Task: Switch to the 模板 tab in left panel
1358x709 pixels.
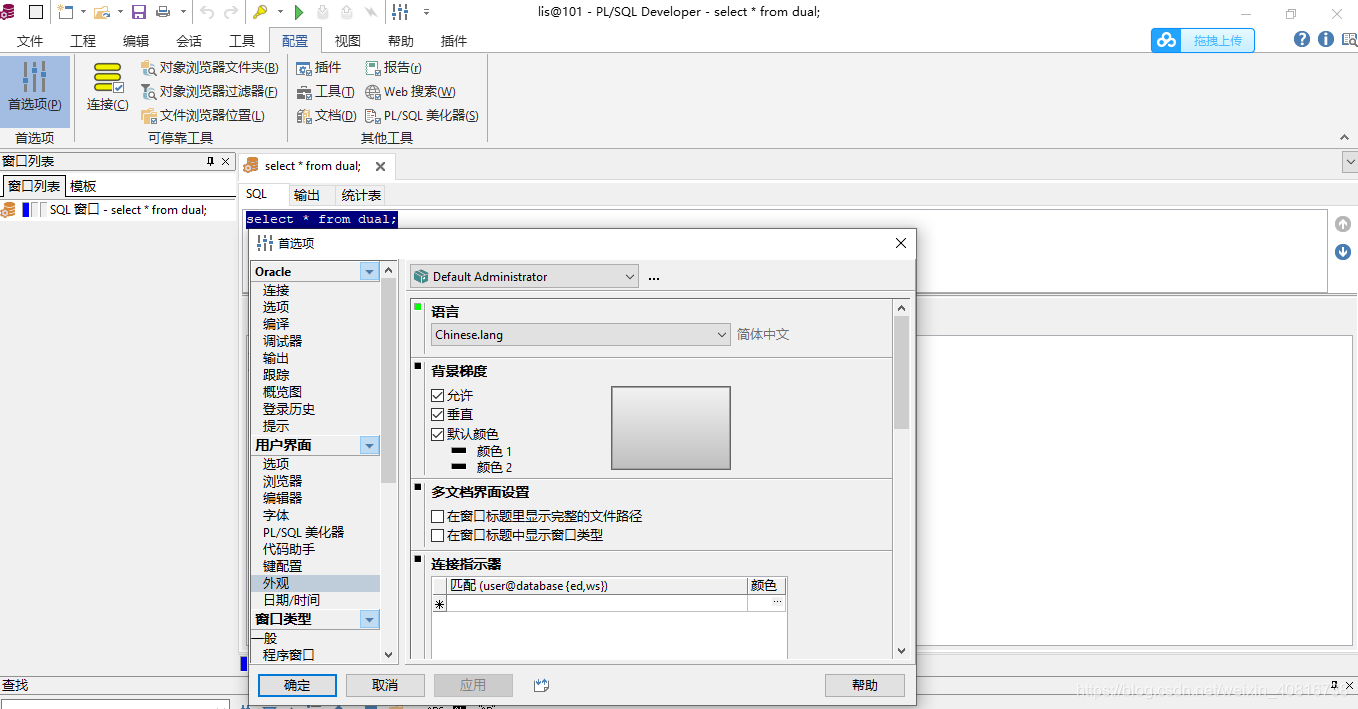Action: [83, 186]
